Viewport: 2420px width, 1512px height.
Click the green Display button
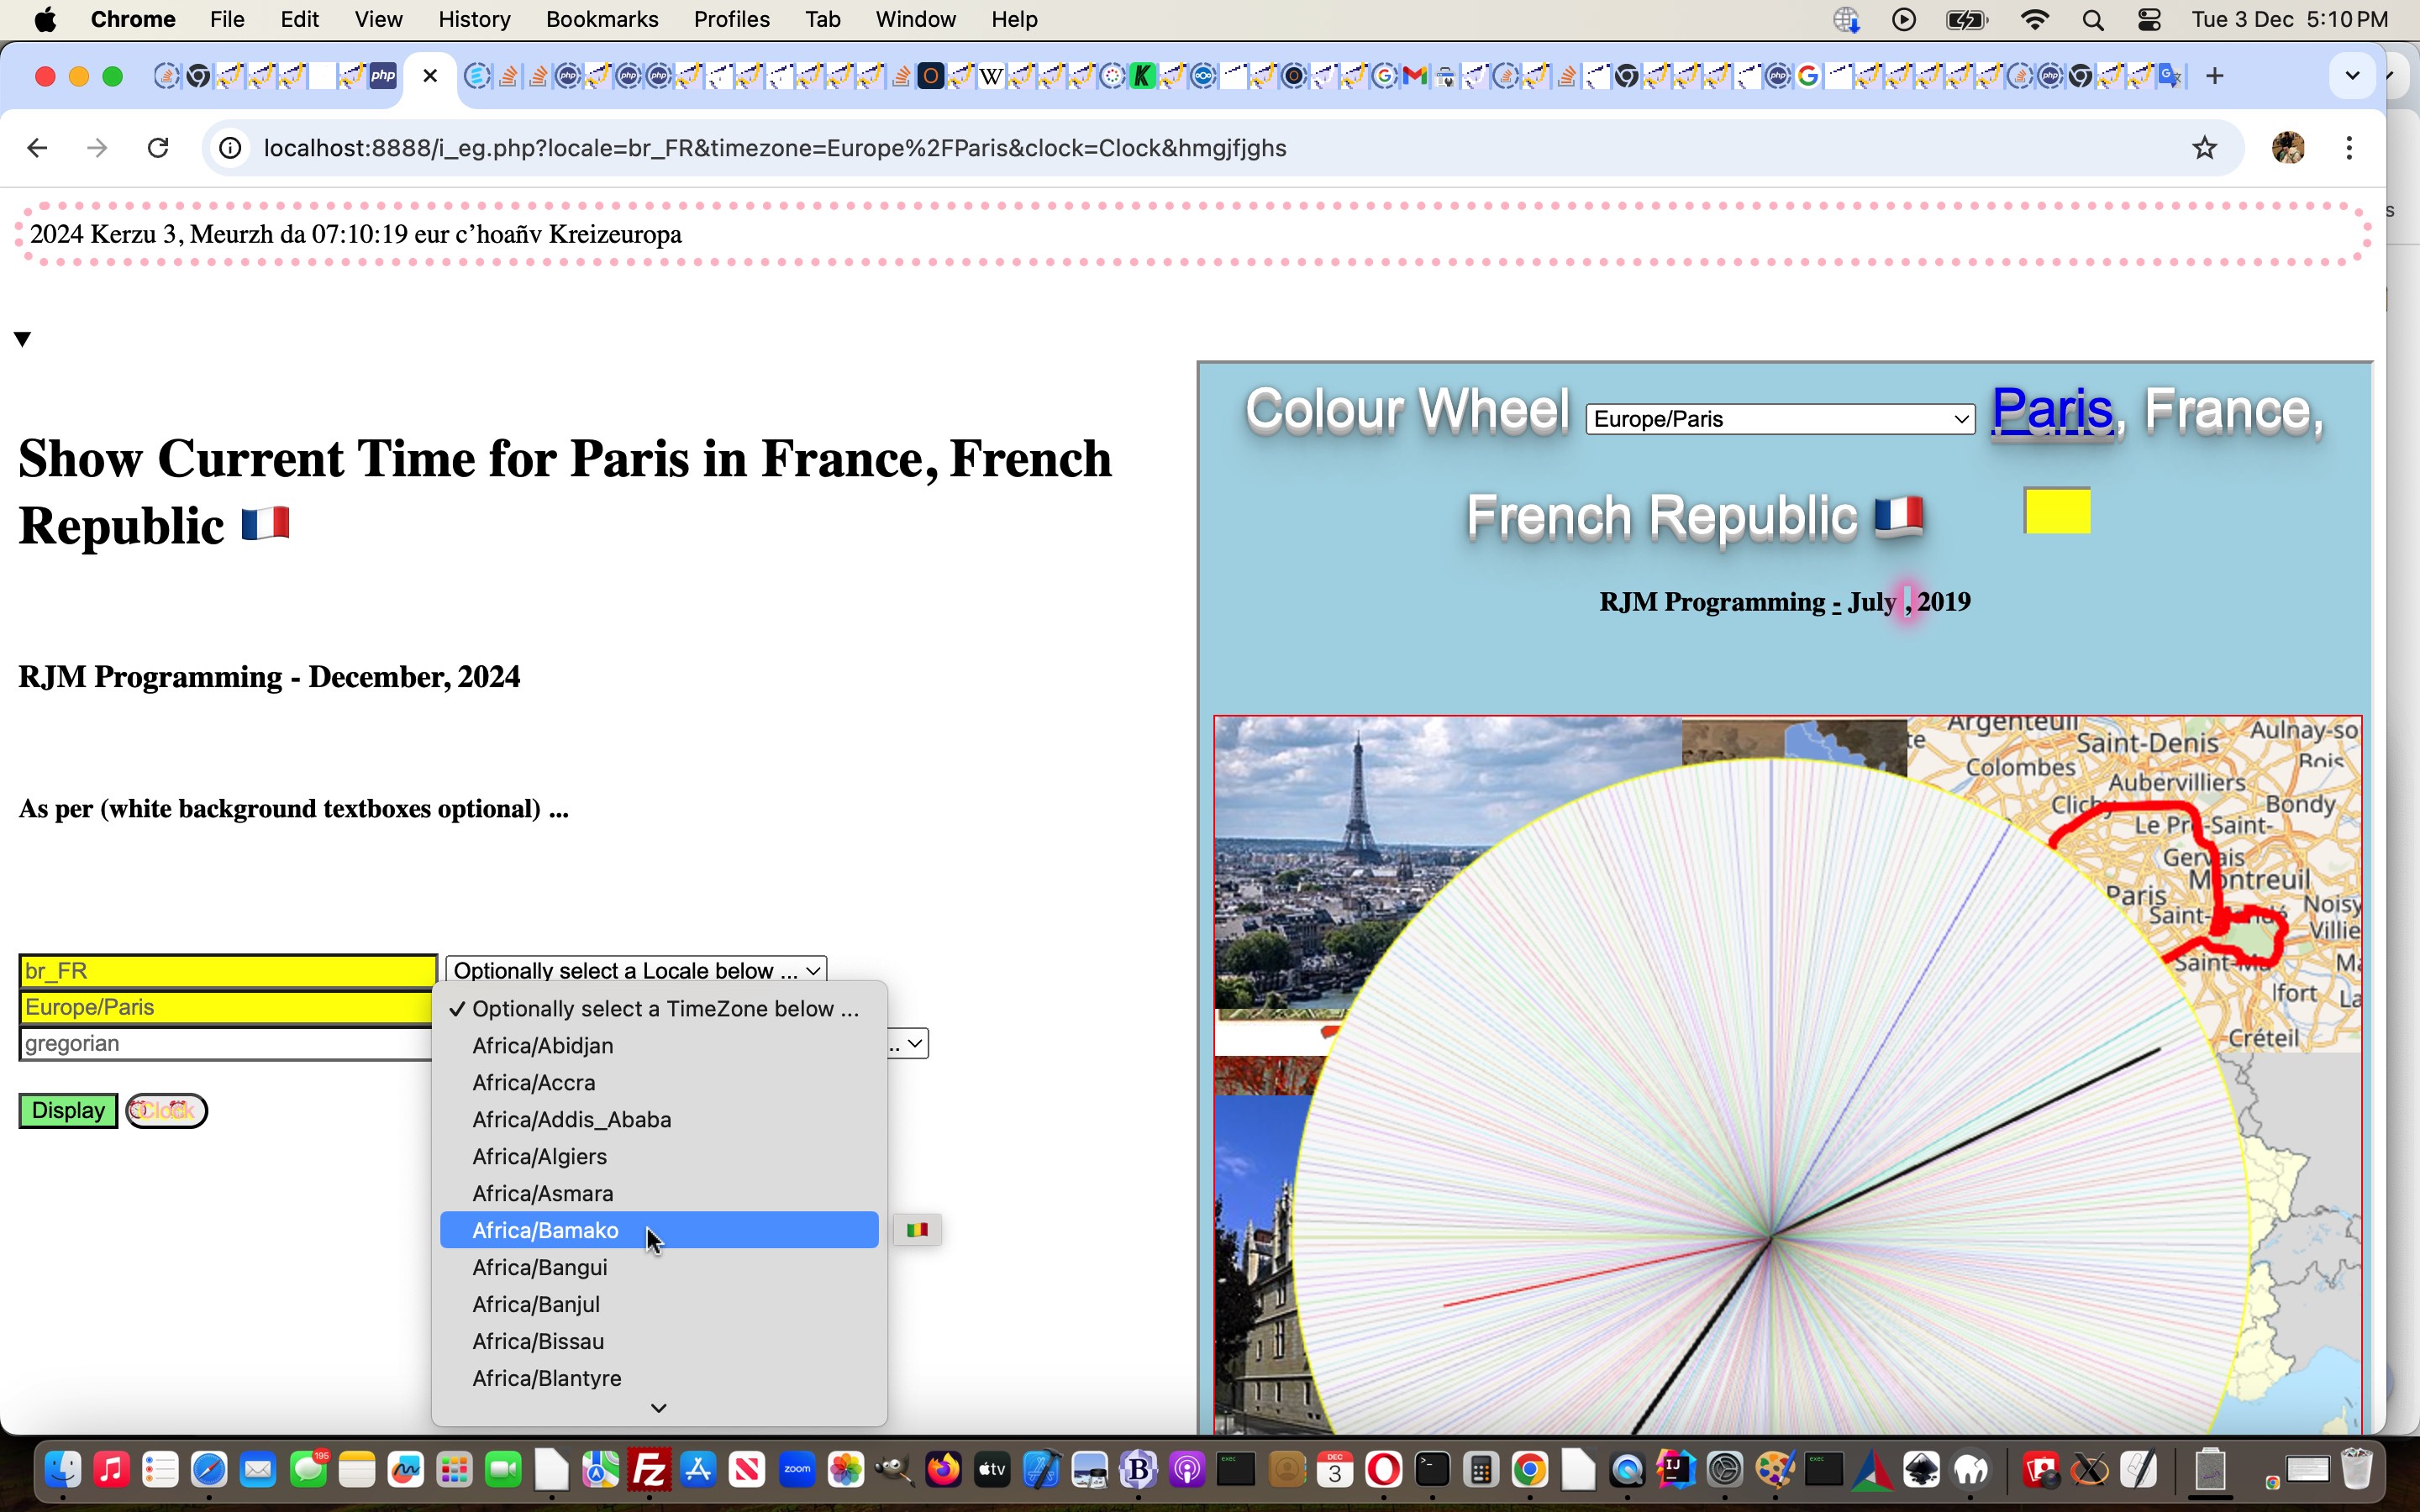tap(68, 1111)
